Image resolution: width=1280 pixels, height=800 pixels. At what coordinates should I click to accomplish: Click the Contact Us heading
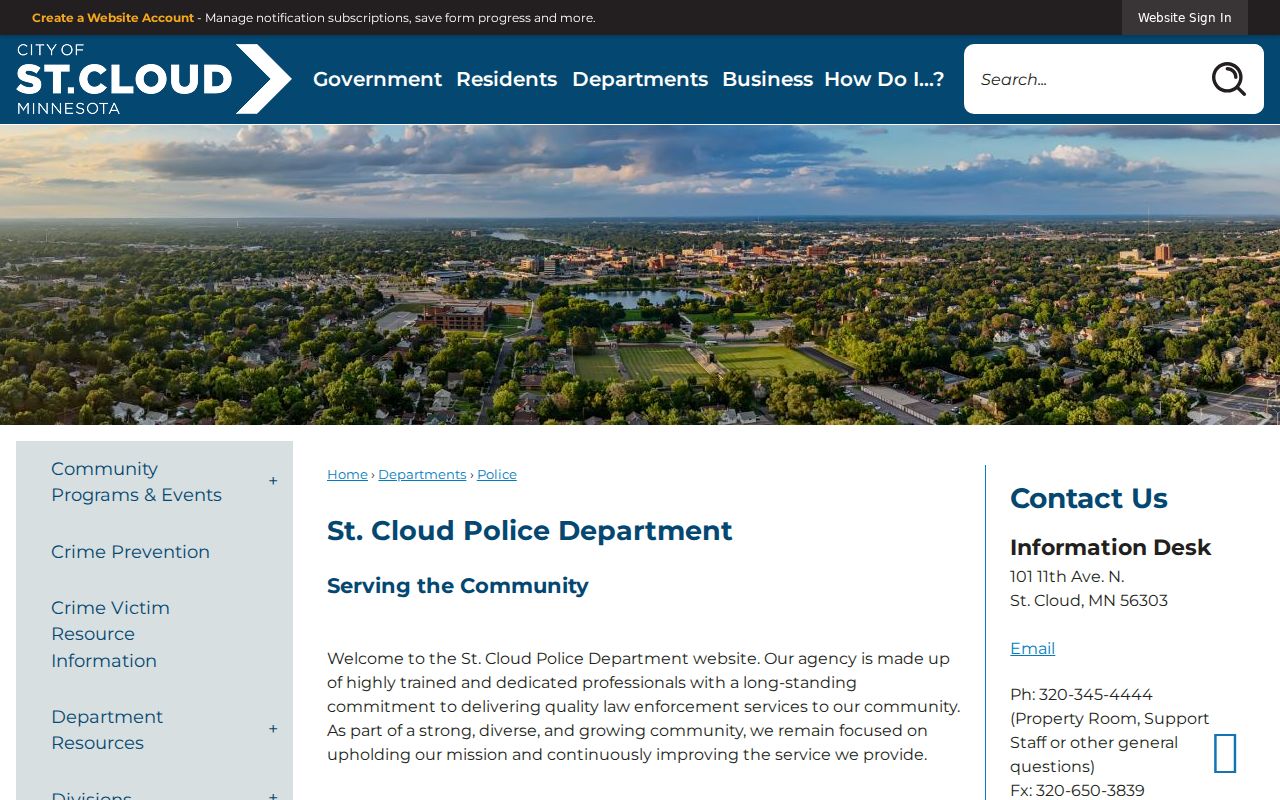pyautogui.click(x=1089, y=498)
